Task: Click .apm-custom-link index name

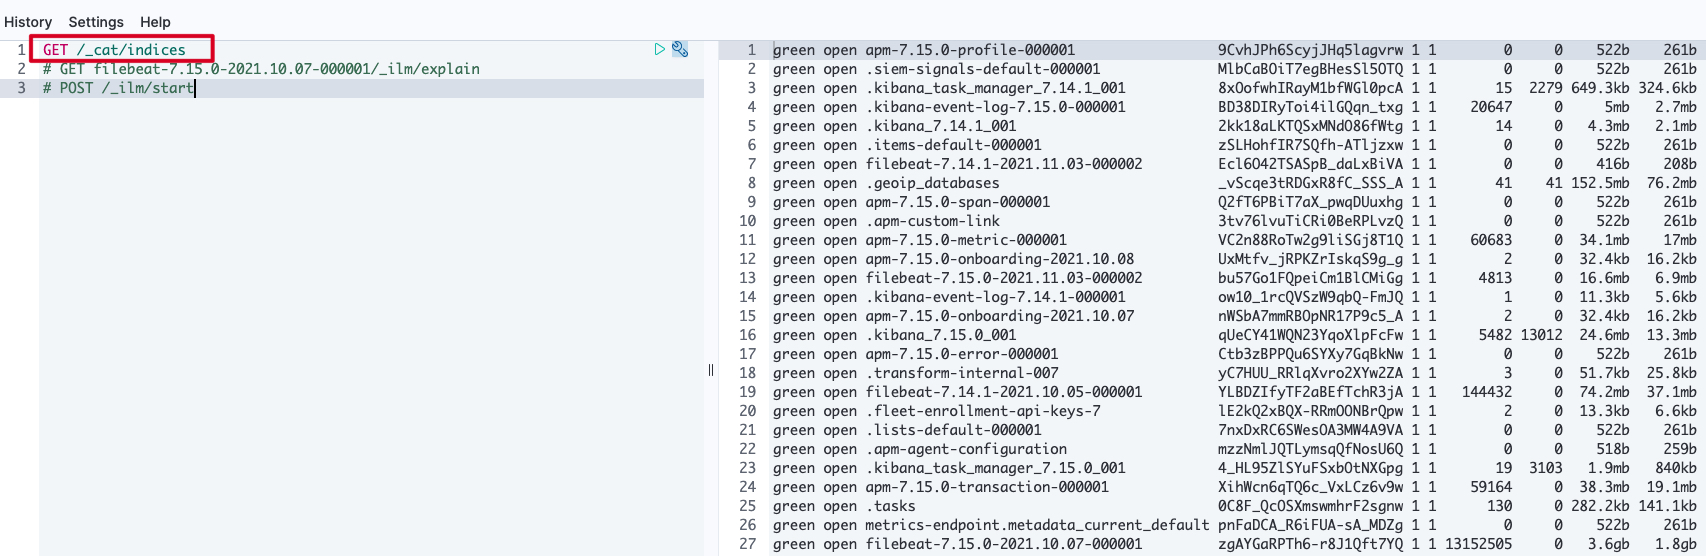Action: click(933, 221)
